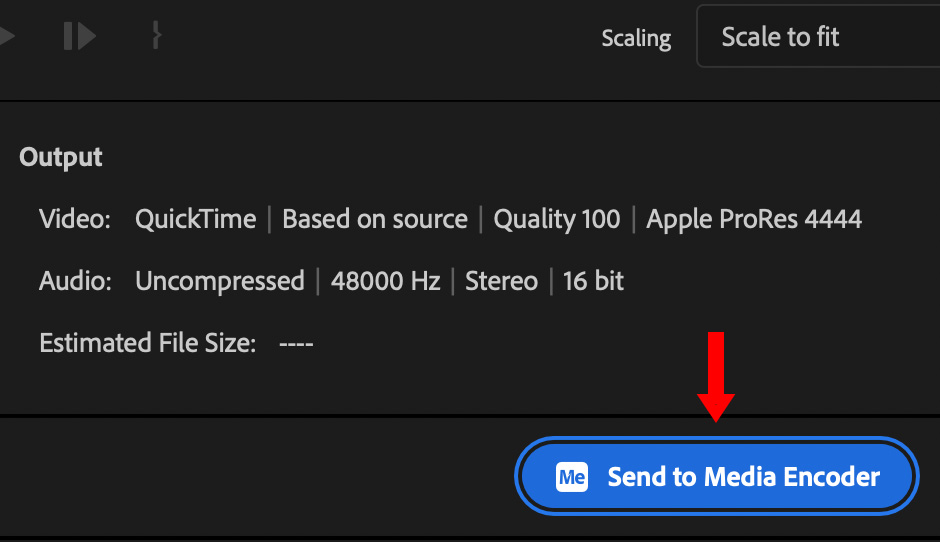Click the Video: summary label
The height and width of the screenshot is (542, 940).
click(75, 219)
